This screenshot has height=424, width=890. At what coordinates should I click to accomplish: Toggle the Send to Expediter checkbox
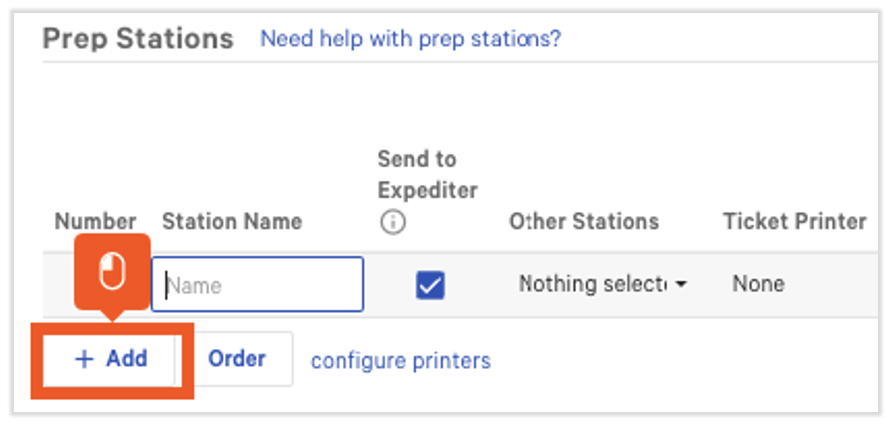(x=430, y=285)
